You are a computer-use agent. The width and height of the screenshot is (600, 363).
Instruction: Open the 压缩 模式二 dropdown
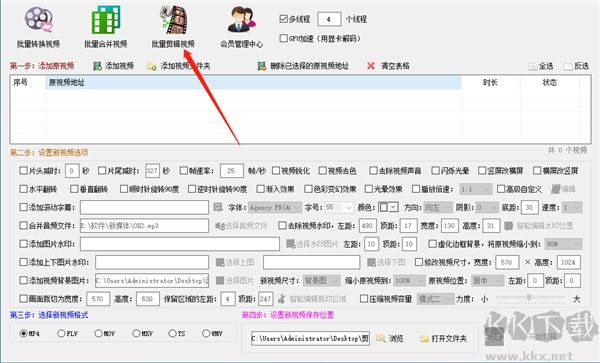tap(435, 299)
